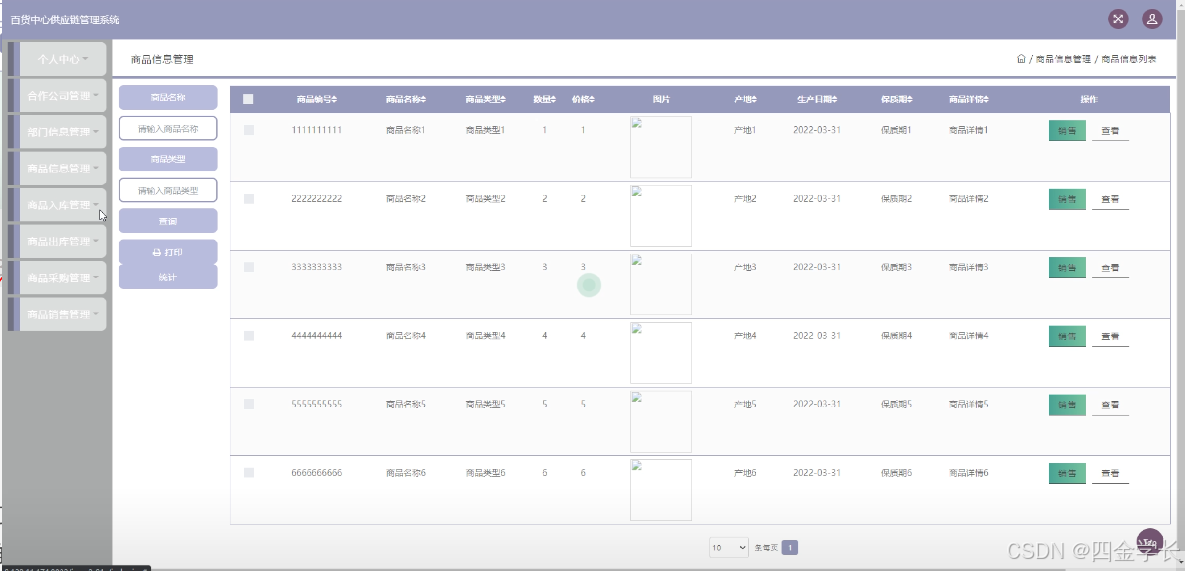
Task: Sort by the 商品类型 column arrows
Action: point(503,100)
